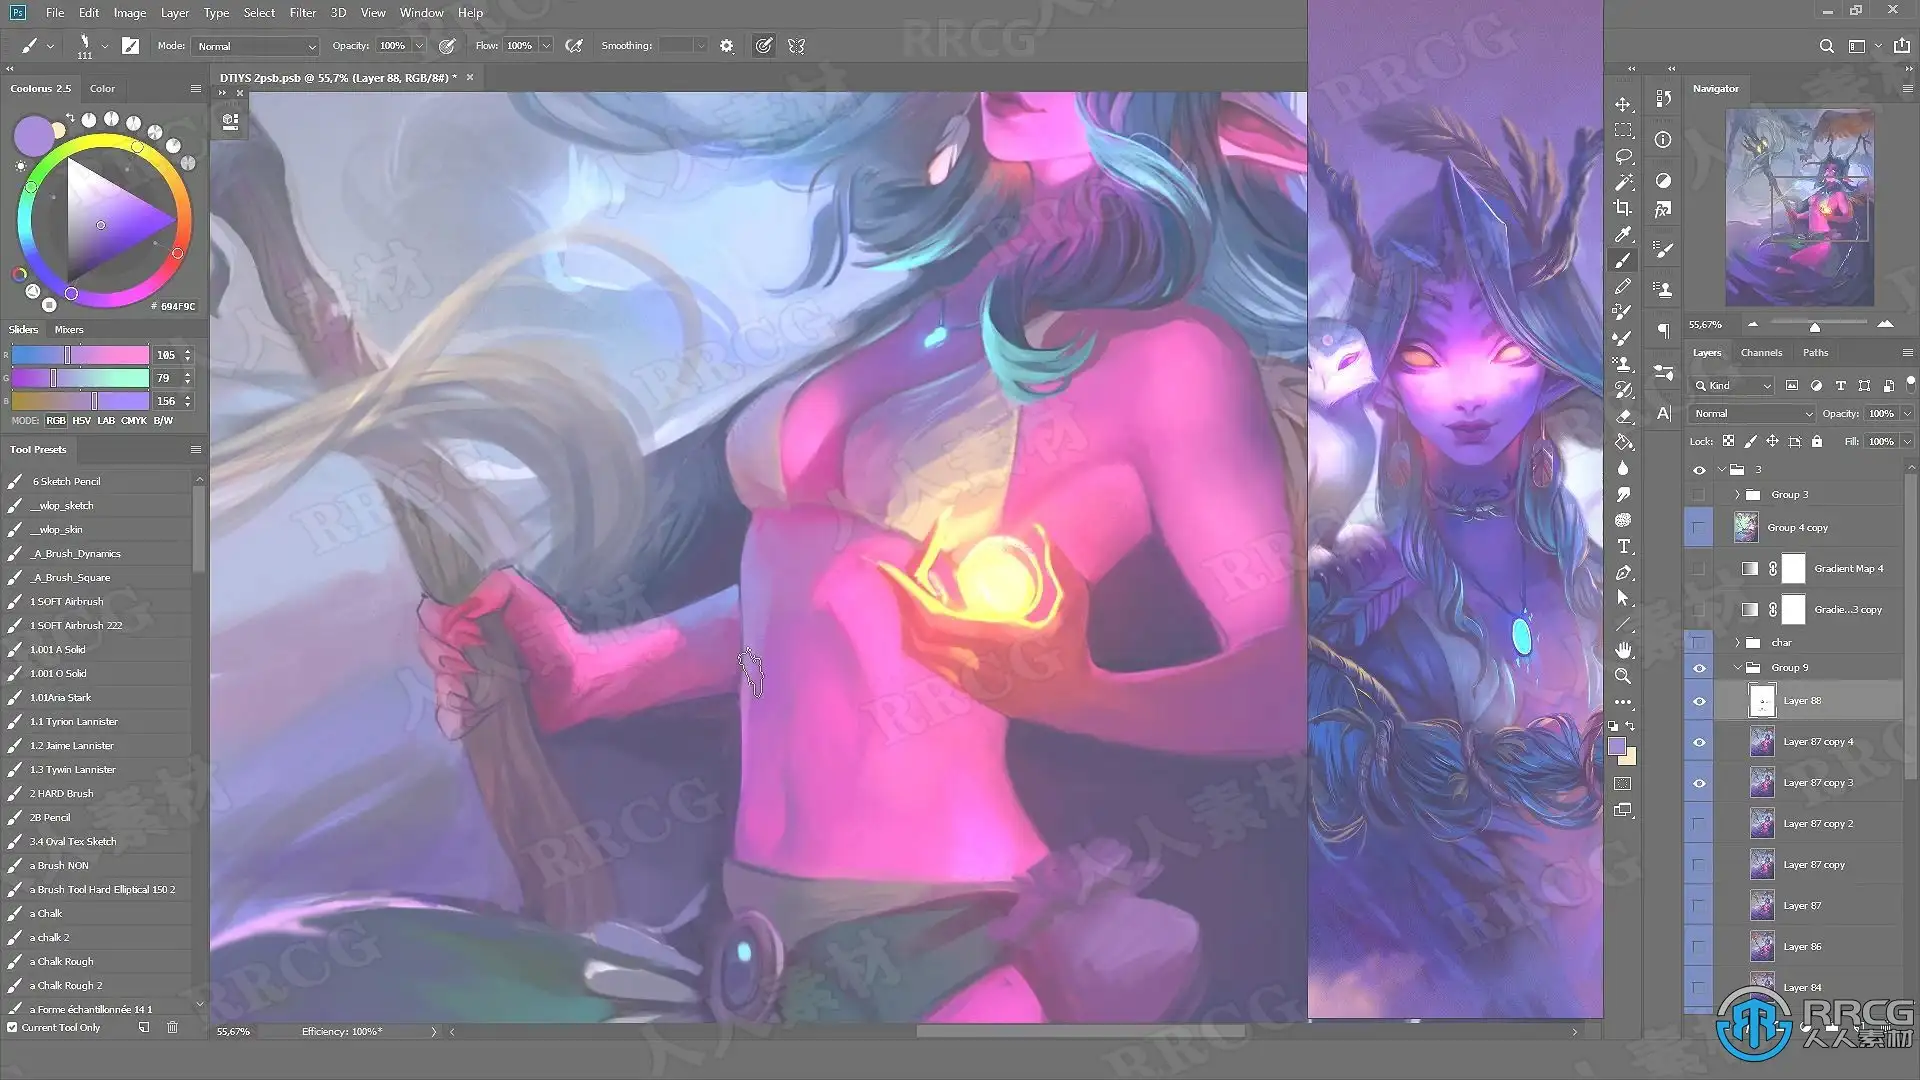1920x1080 pixels.
Task: Click the red channel color slider
Action: (80, 355)
